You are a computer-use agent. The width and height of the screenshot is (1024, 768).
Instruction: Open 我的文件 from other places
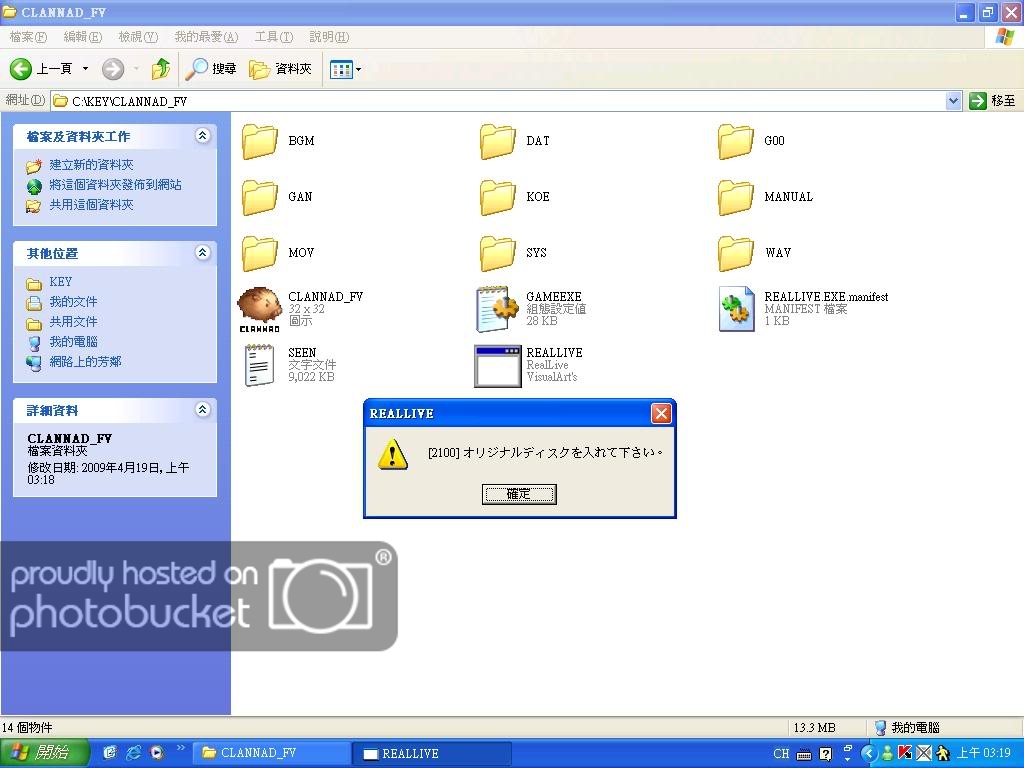pos(72,302)
